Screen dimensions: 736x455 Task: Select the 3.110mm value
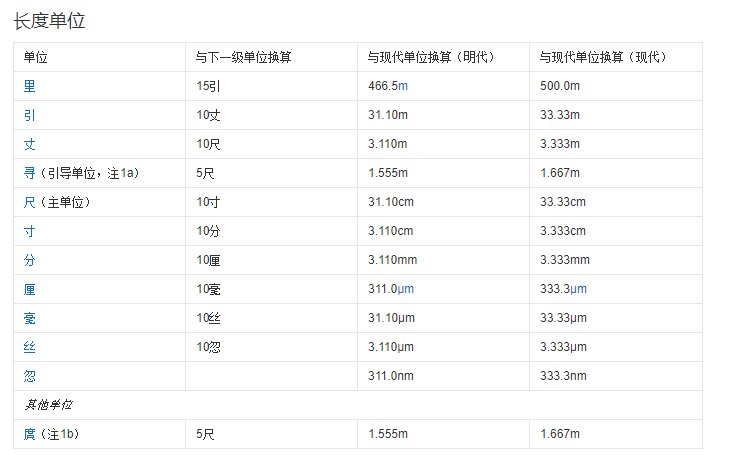pos(392,260)
